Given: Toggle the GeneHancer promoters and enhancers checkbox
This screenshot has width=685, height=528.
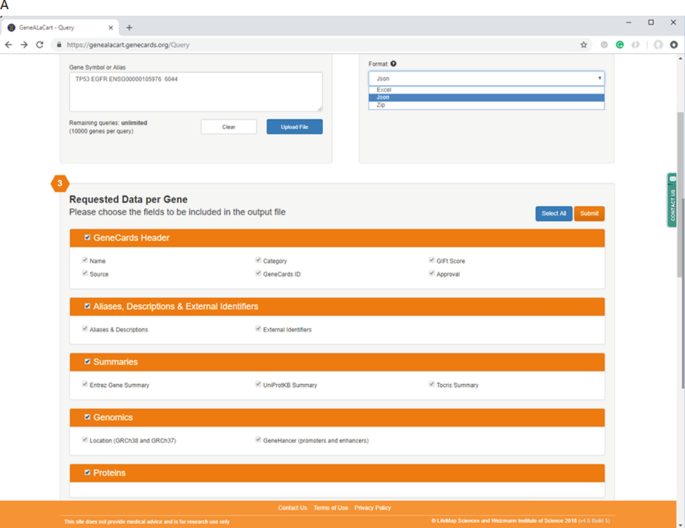Looking at the screenshot, I should click(258, 440).
